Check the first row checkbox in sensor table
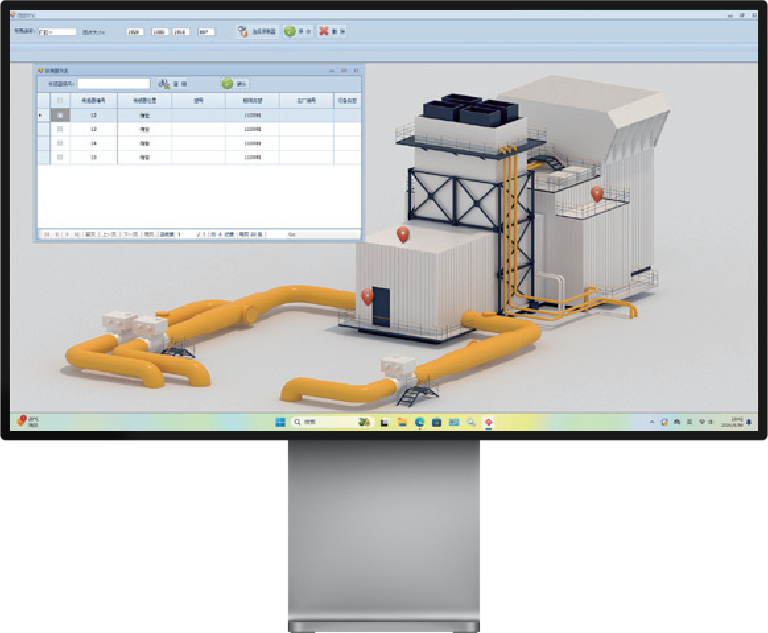The height and width of the screenshot is (633, 768). [x=60, y=116]
